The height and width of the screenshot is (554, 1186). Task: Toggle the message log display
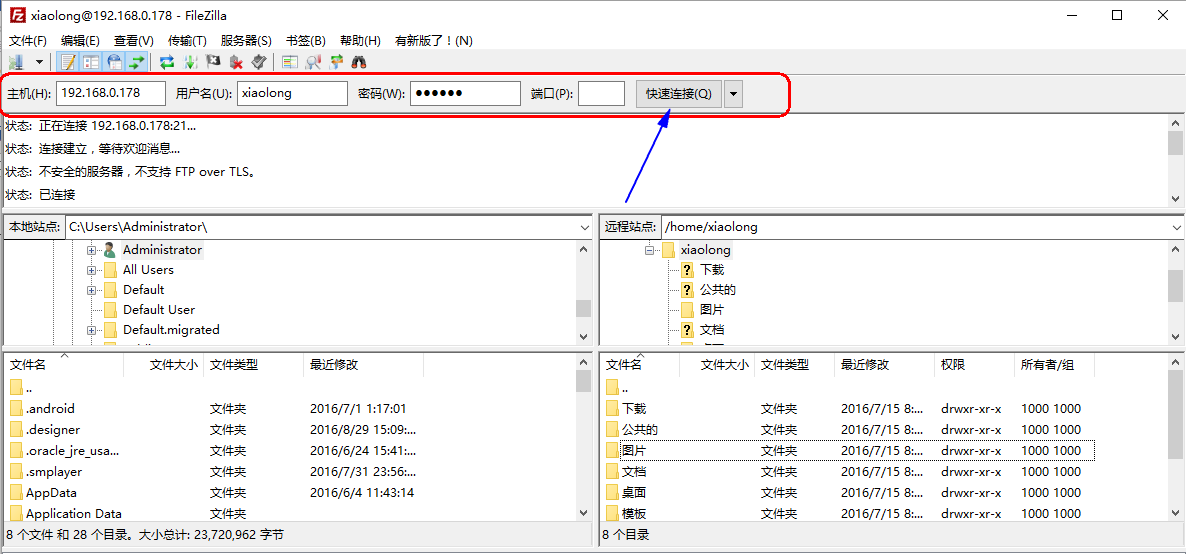coord(68,62)
